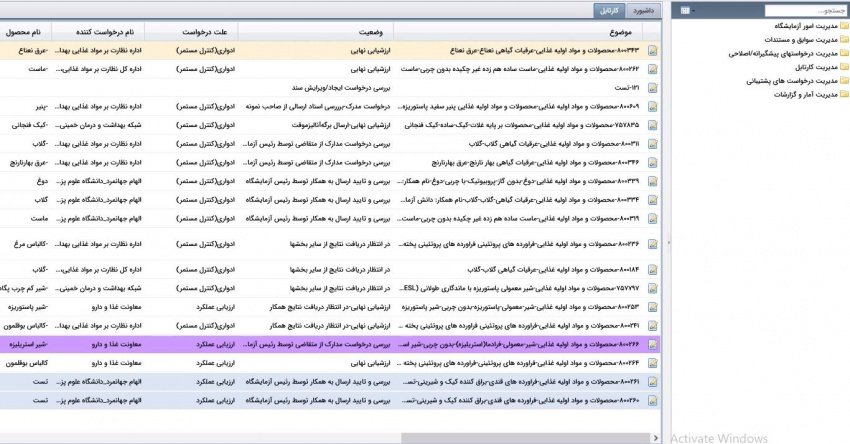This screenshot has height=444, width=850.
Task: Select subject text of request 800184
Action: (553, 270)
